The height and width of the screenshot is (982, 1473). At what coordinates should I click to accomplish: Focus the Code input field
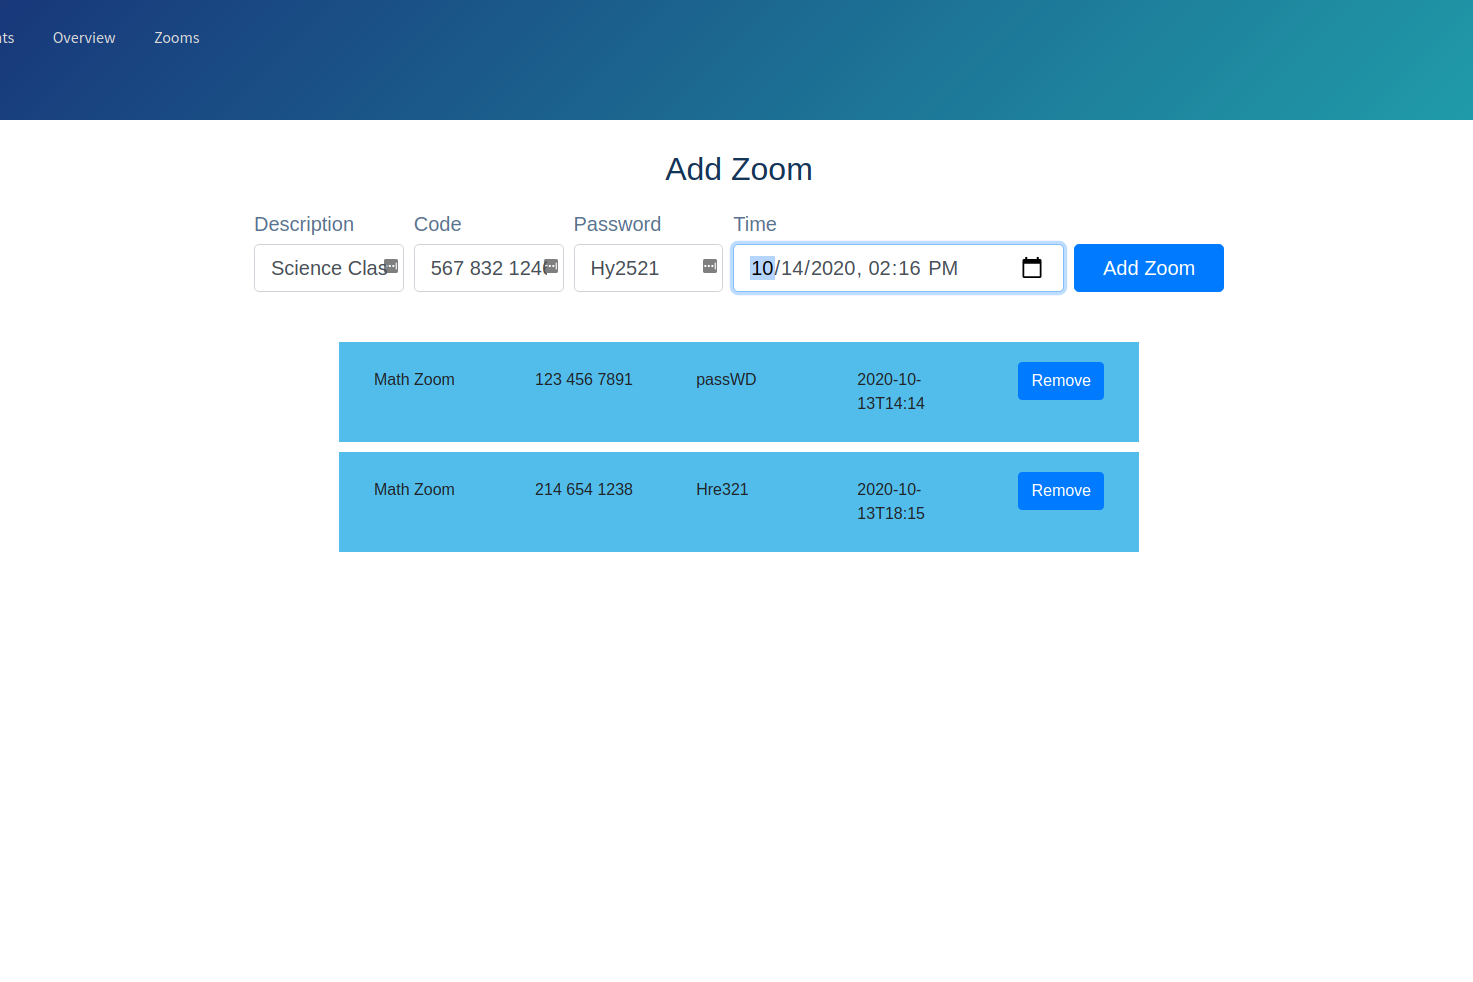(489, 268)
